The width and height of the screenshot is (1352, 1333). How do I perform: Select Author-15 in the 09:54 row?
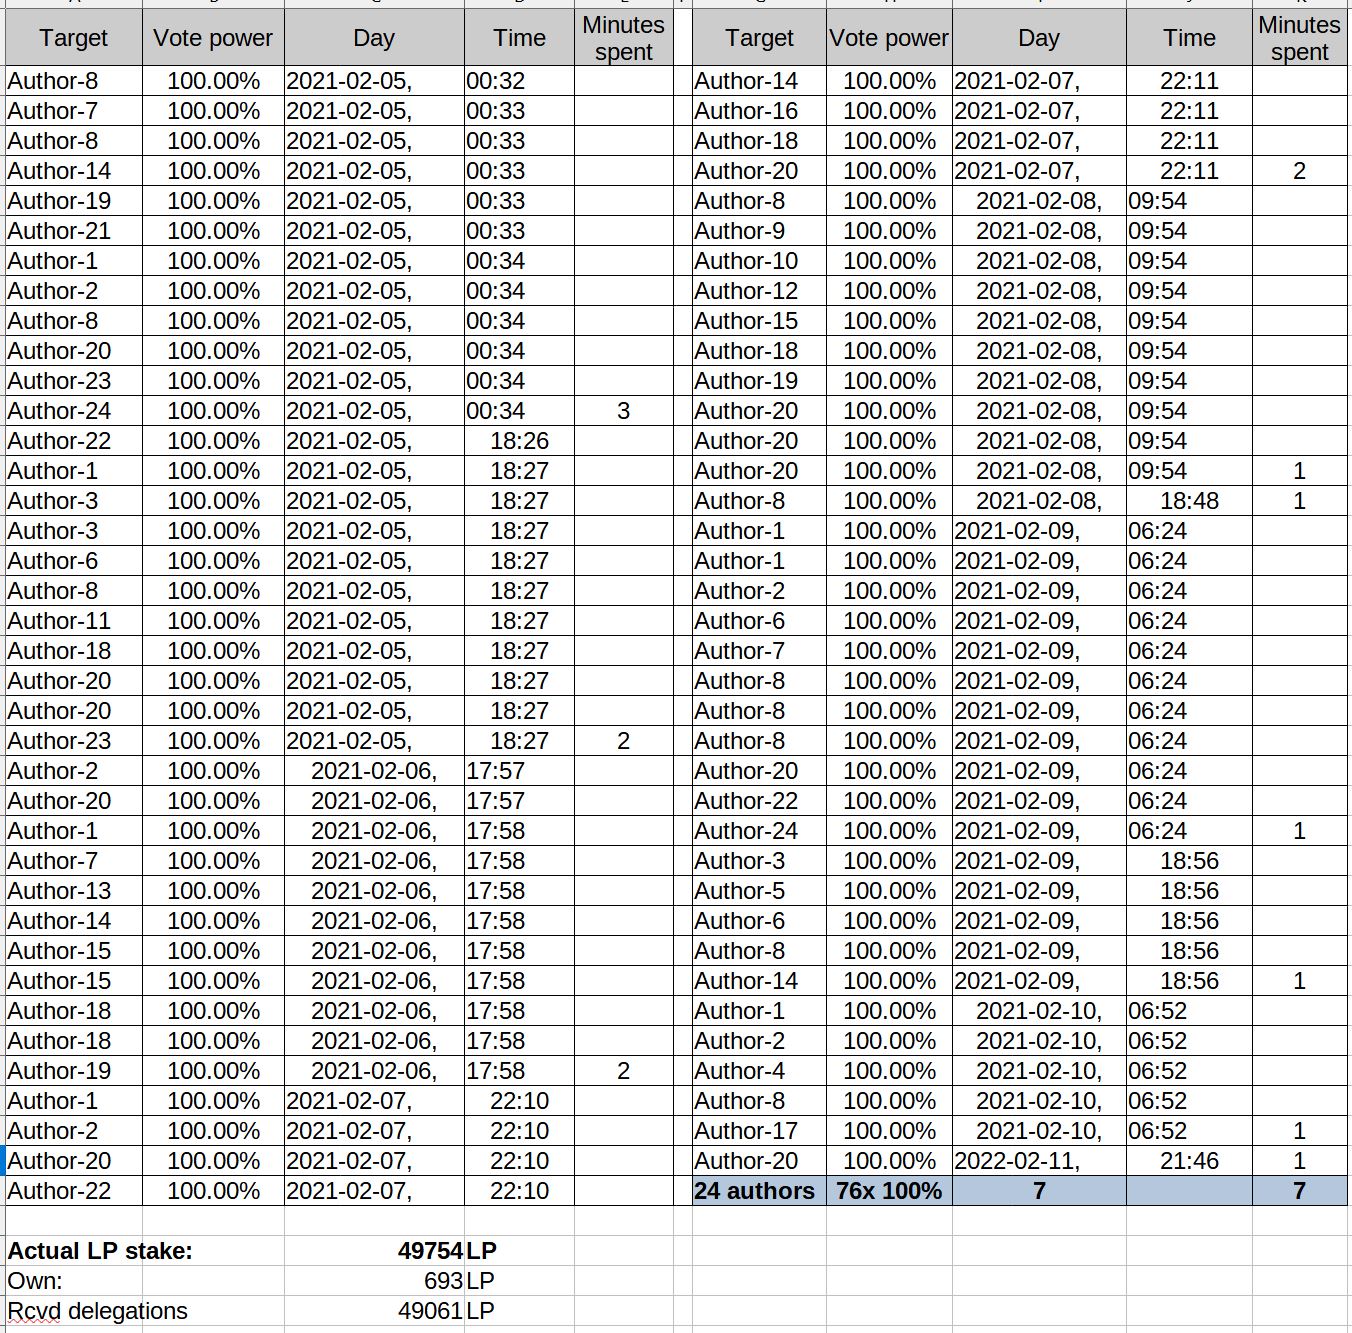pos(759,321)
